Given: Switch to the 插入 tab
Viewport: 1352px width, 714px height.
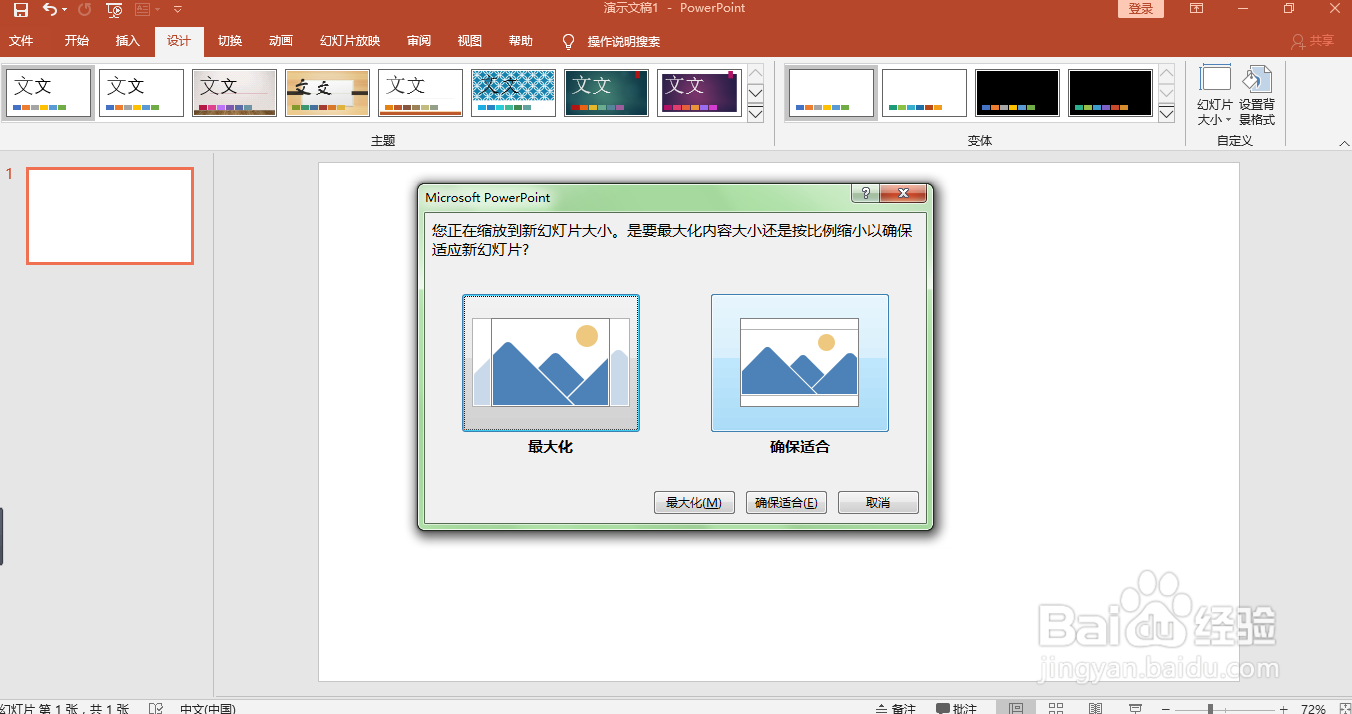Looking at the screenshot, I should click(128, 41).
